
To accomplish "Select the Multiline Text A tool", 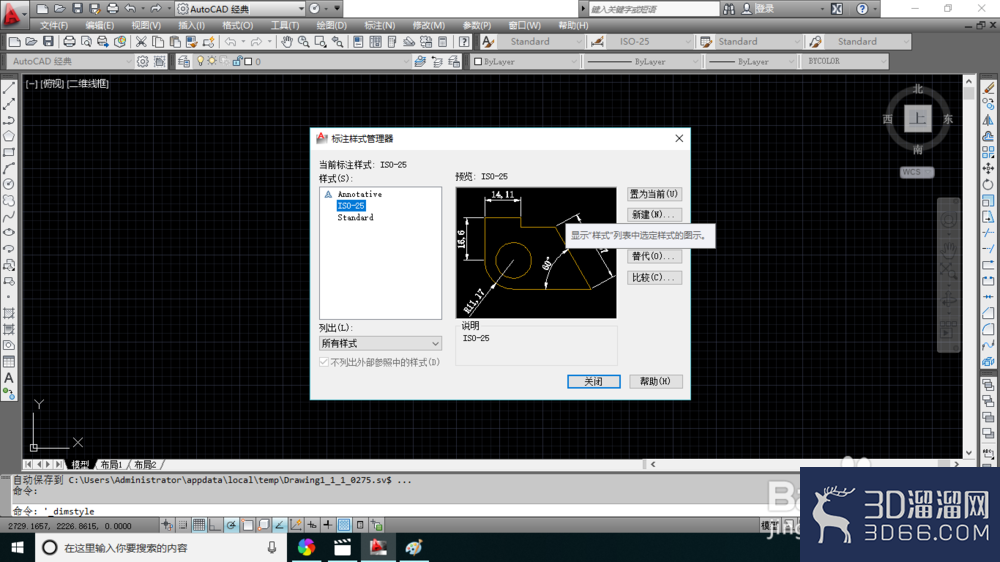I will tap(9, 378).
